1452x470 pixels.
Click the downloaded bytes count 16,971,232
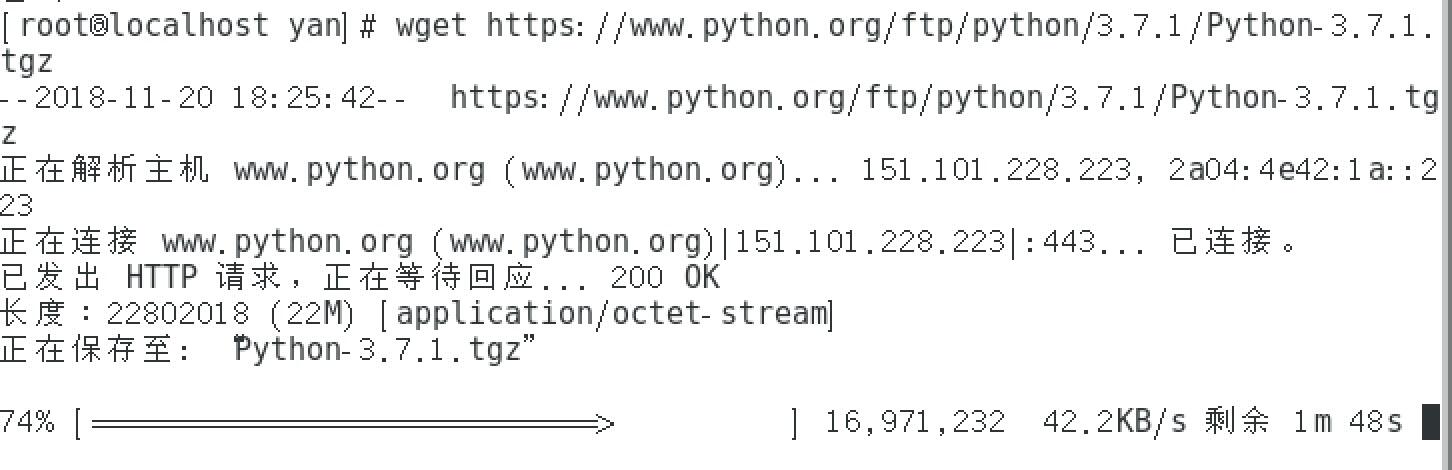915,422
